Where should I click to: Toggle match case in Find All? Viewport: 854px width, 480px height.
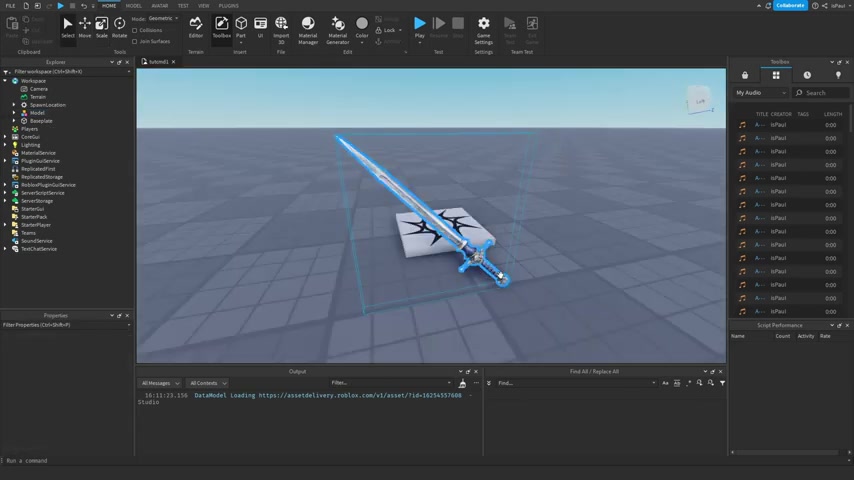[x=665, y=383]
